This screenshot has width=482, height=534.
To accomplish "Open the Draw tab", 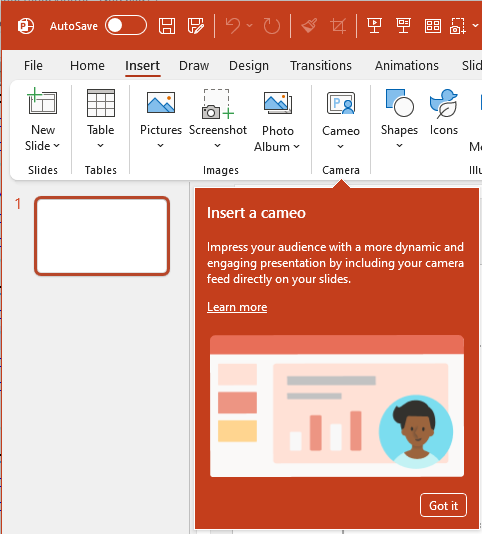I will click(194, 65).
